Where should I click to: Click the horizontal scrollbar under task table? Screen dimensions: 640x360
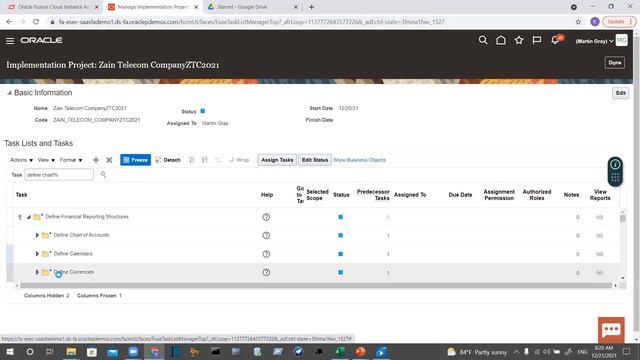pos(316,285)
